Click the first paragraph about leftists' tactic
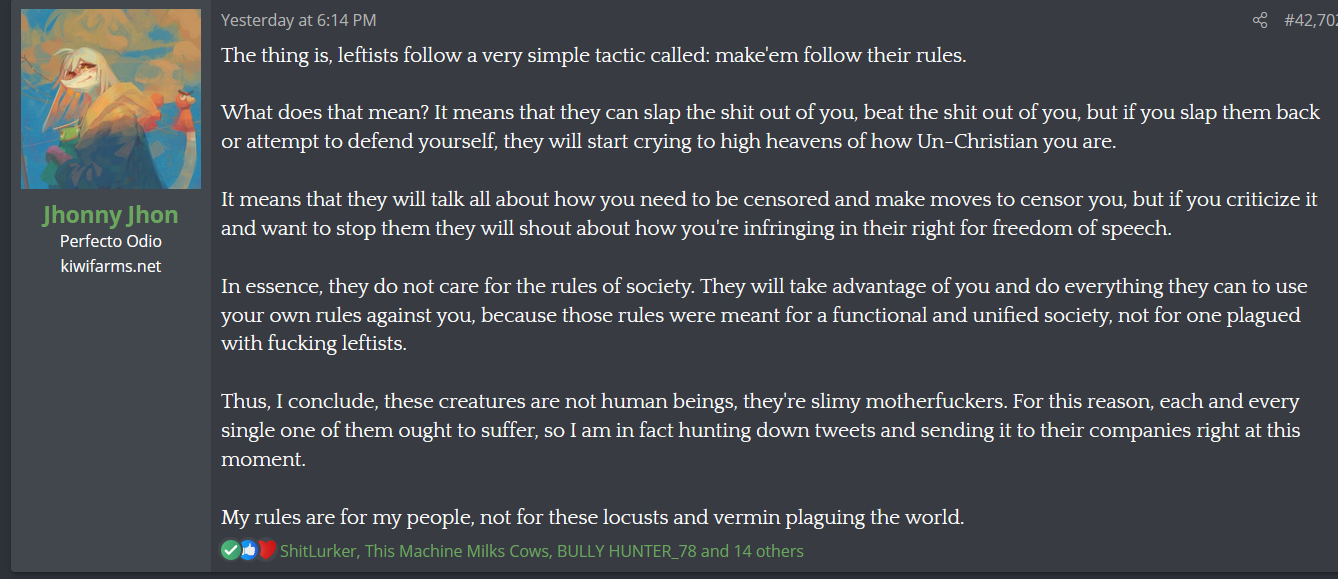The height and width of the screenshot is (579, 1338). (x=594, y=55)
